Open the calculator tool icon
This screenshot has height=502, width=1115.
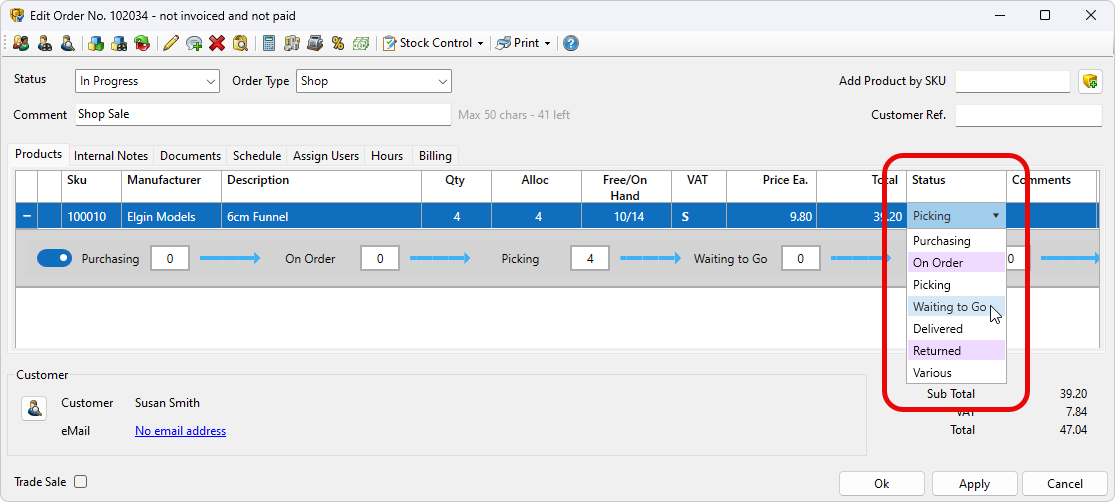point(269,43)
